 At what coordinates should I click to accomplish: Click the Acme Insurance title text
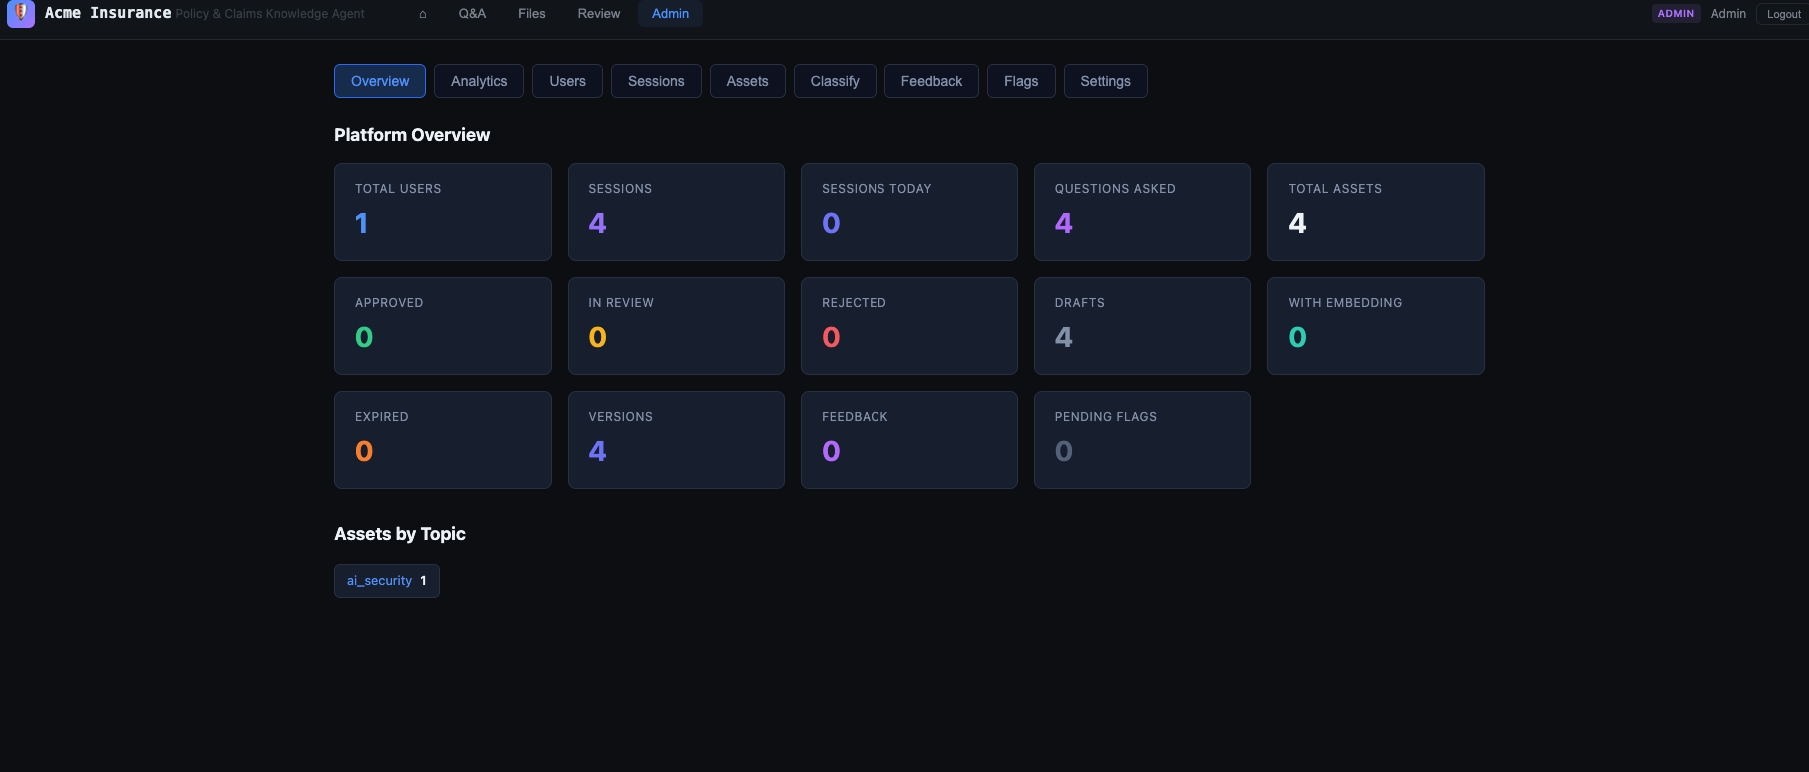[108, 13]
